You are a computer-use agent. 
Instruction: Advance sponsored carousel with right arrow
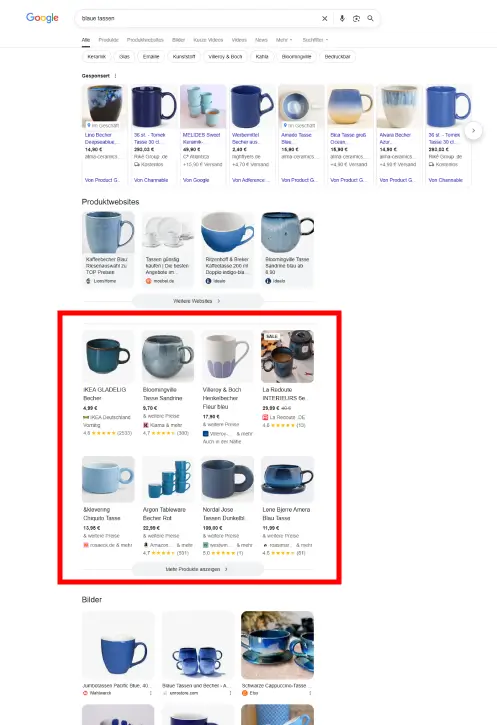tap(473, 131)
